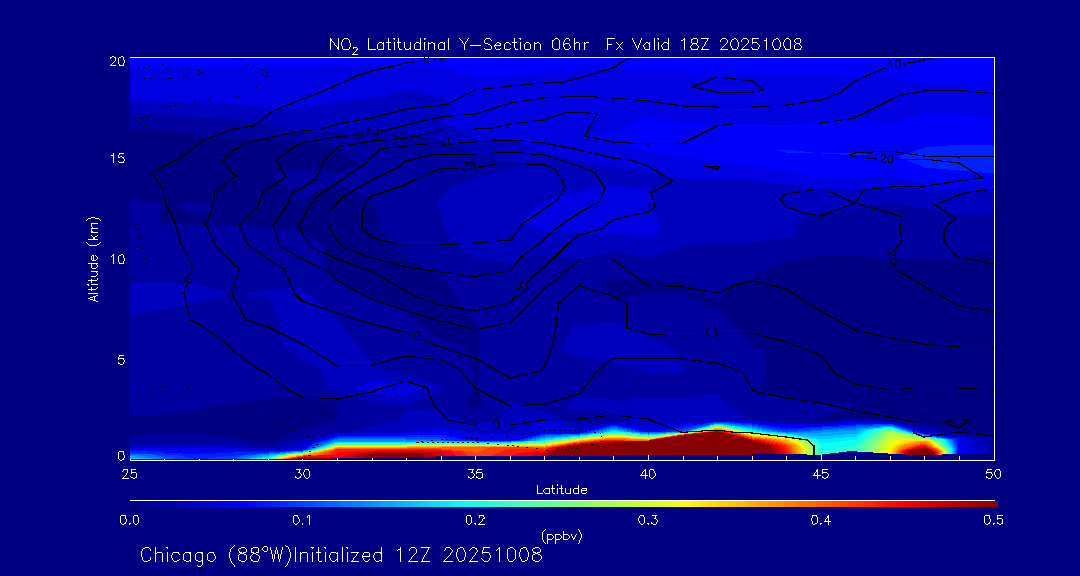
Task: Click the x-axis tick label '40'
Action: tap(648, 473)
